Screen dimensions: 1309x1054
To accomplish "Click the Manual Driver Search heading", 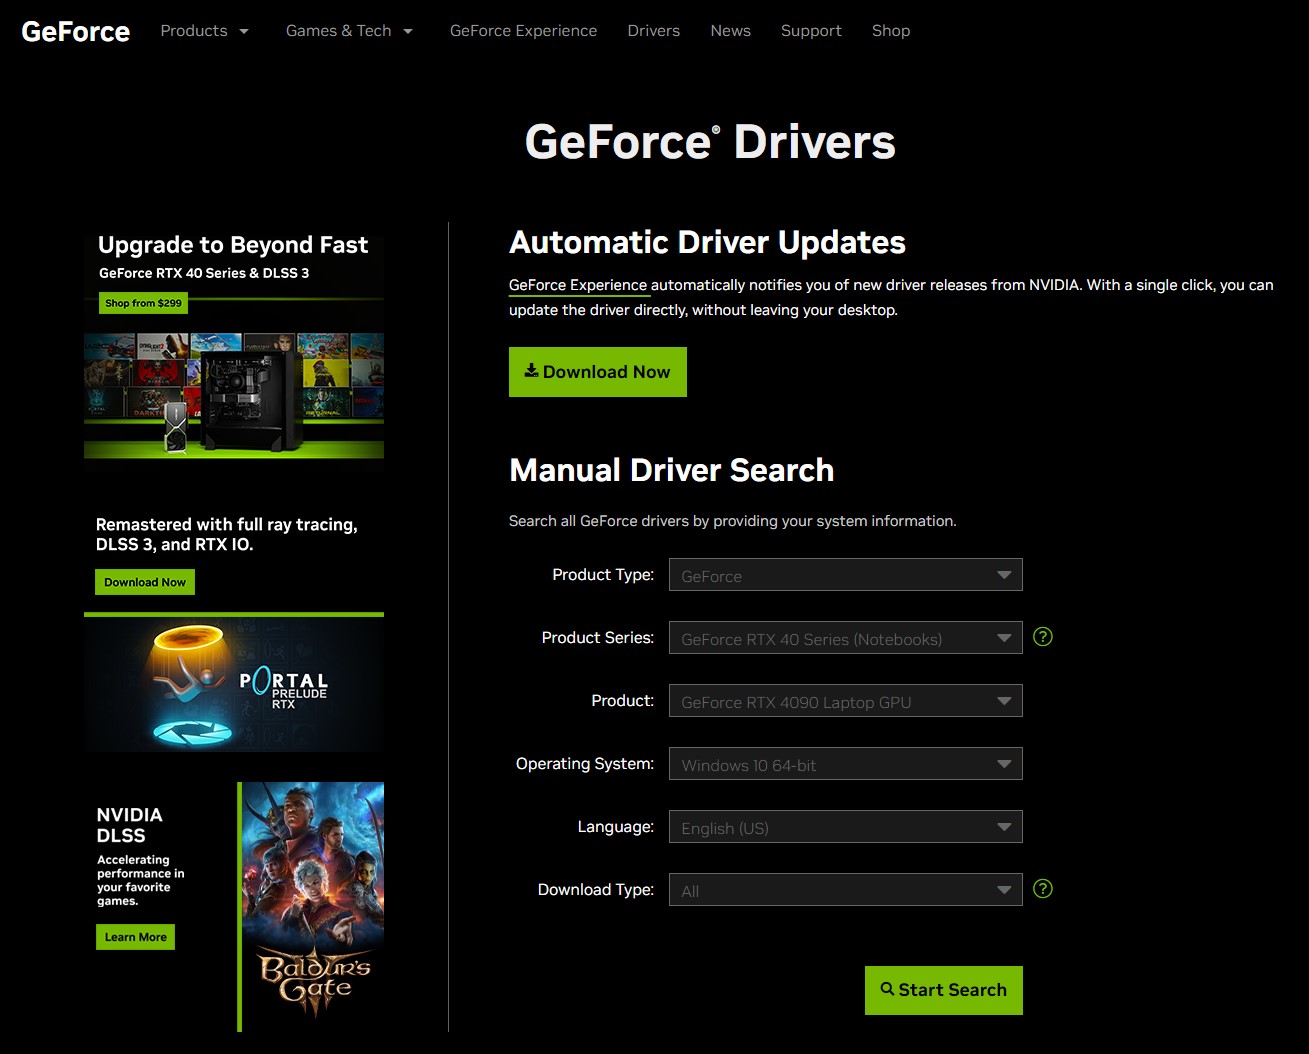I will (671, 470).
